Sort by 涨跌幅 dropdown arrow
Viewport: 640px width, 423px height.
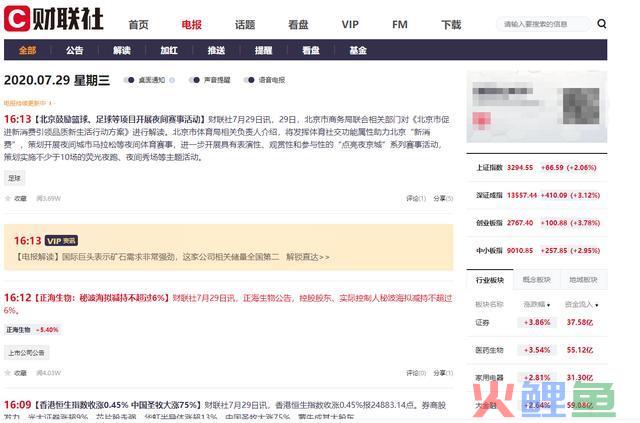click(548, 305)
